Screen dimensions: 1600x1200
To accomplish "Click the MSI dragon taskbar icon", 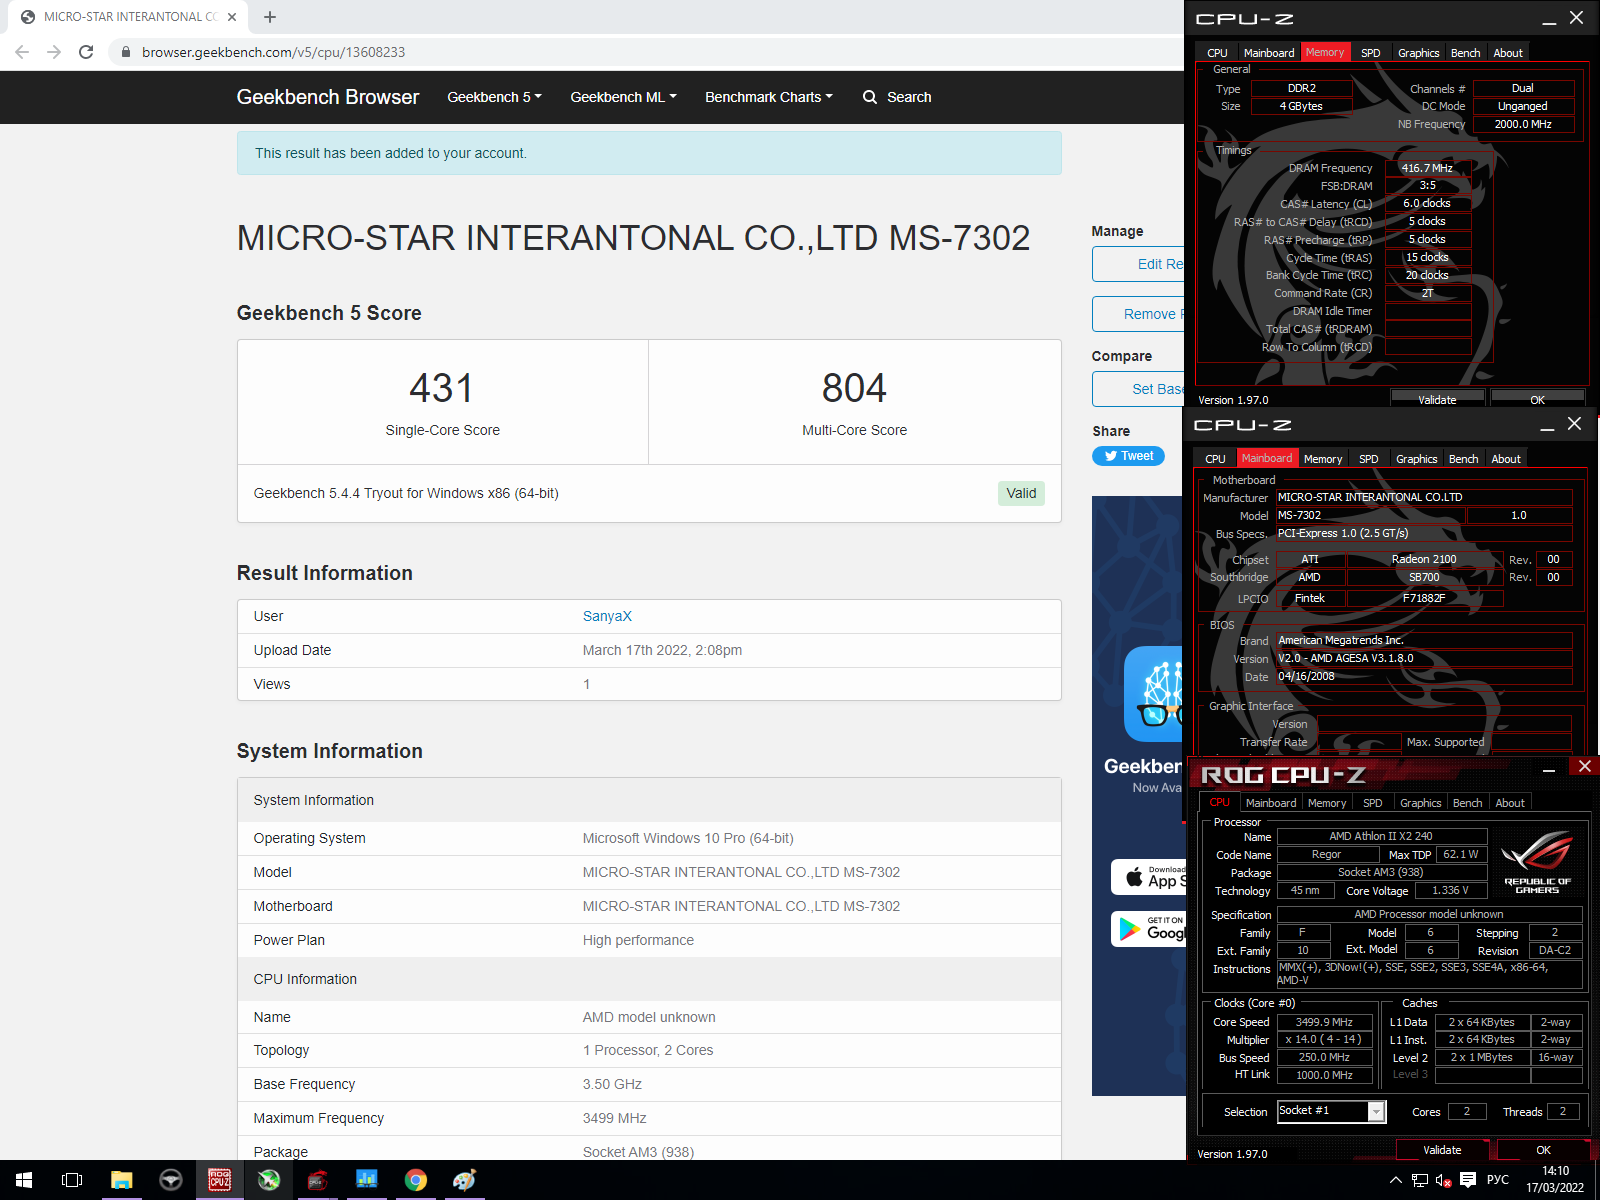I will point(318,1180).
